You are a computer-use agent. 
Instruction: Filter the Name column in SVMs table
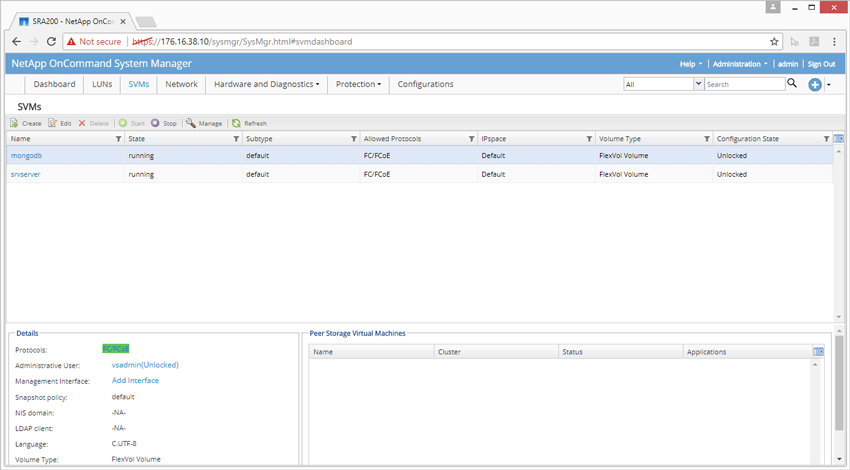coord(119,139)
